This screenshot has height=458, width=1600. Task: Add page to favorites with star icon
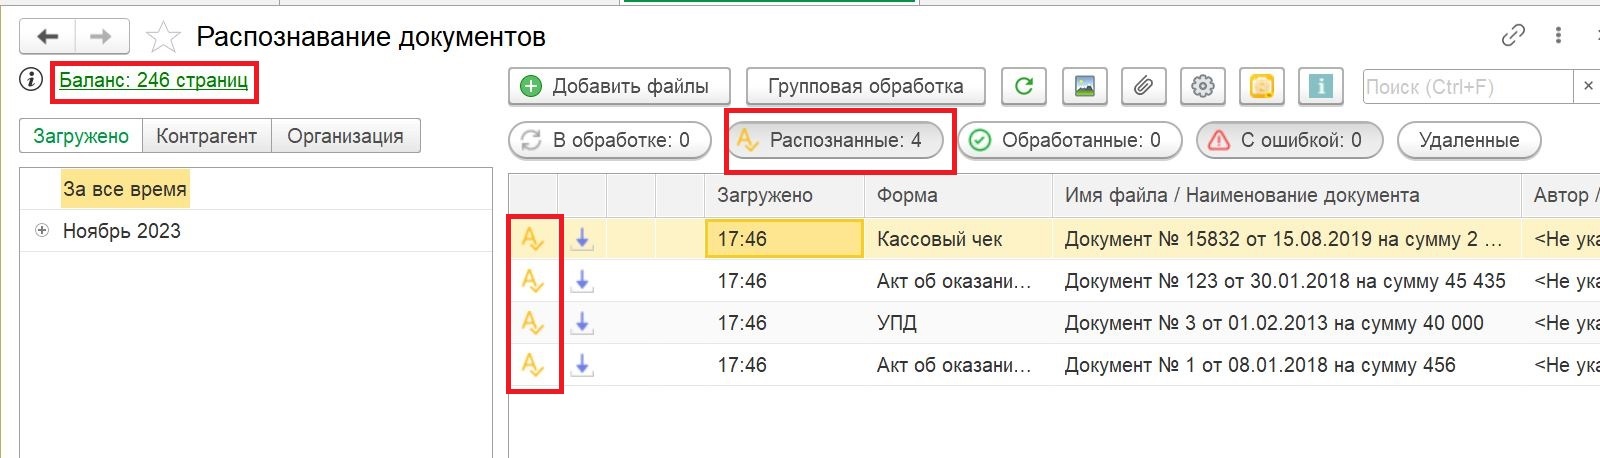[x=163, y=38]
